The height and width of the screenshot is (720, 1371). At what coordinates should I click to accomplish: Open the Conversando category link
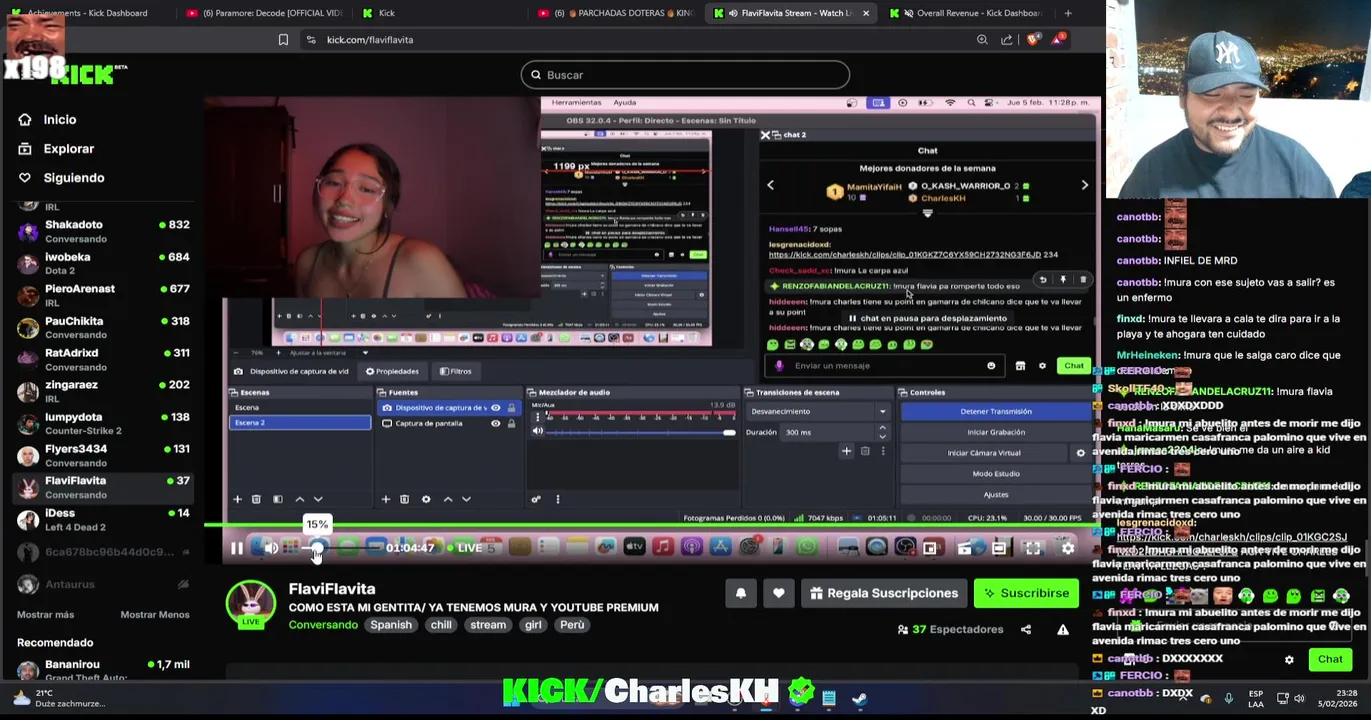click(x=323, y=625)
